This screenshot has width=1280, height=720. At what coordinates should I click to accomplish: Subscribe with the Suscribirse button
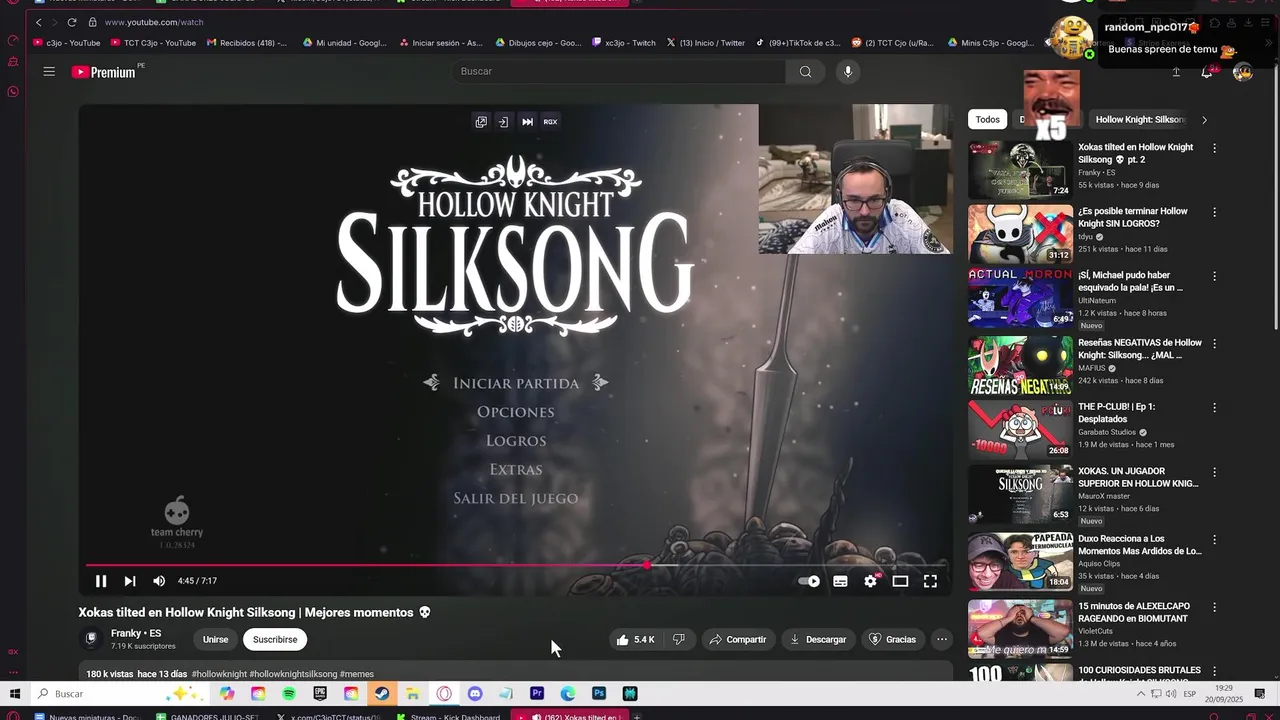[275, 640]
